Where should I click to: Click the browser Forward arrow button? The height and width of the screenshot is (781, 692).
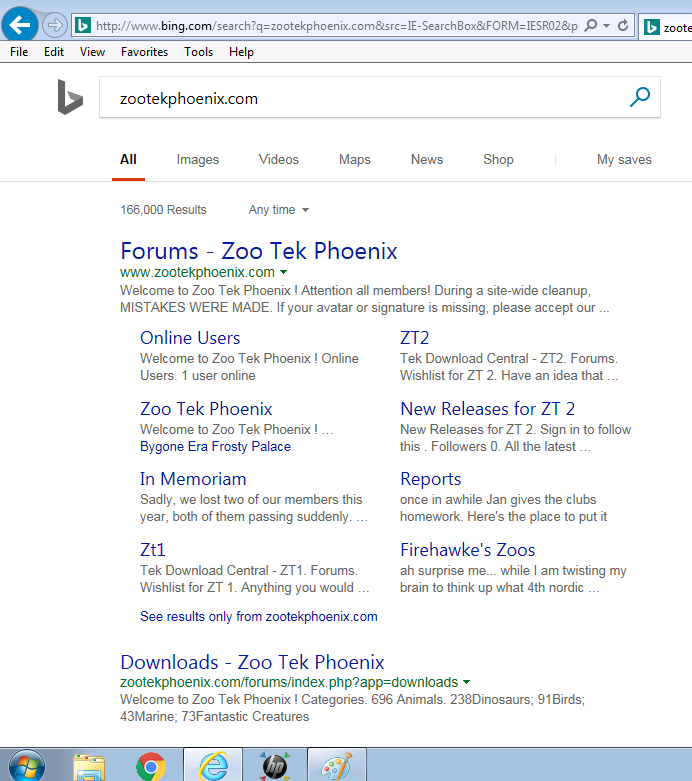(x=54, y=25)
